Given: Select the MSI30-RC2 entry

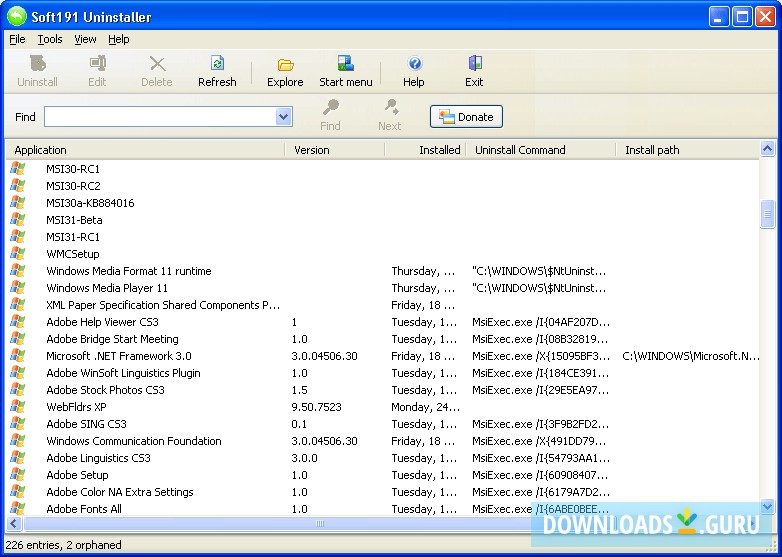Looking at the screenshot, I should point(73,186).
